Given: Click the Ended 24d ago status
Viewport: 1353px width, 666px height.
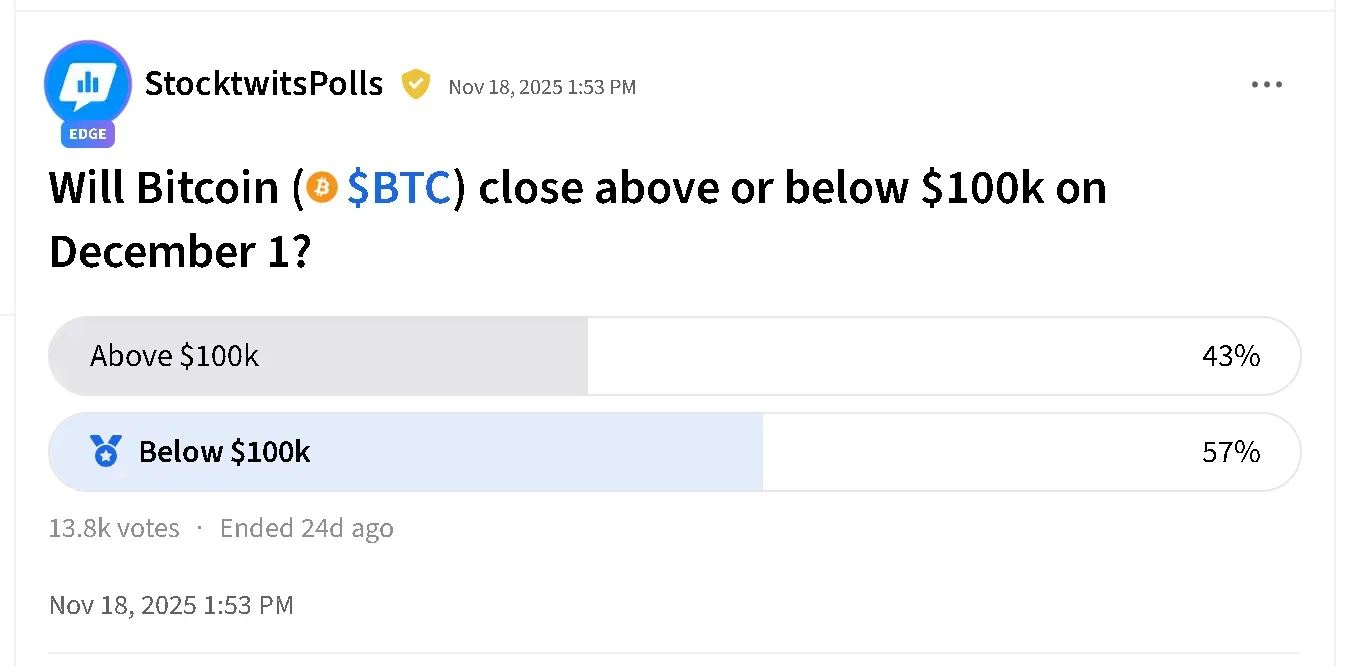Looking at the screenshot, I should pyautogui.click(x=306, y=528).
